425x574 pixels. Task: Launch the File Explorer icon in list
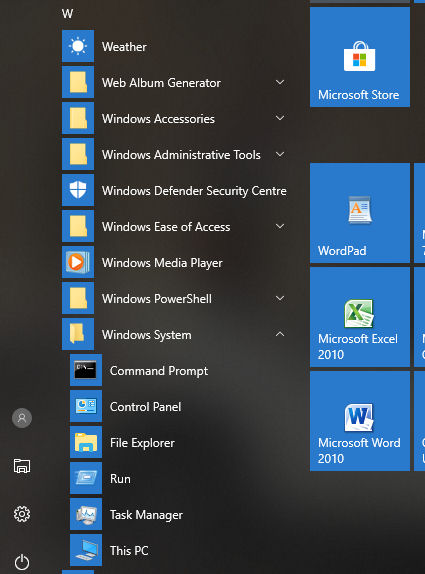86,442
